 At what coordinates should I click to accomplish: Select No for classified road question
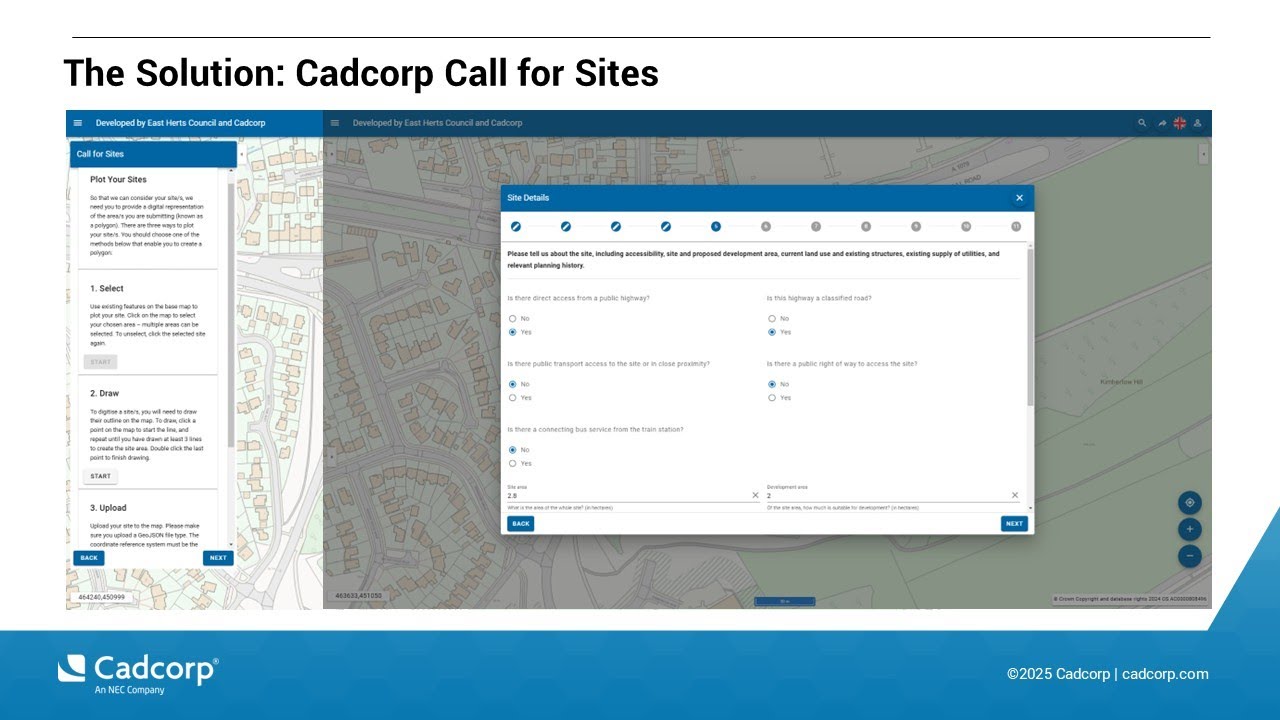tap(772, 319)
